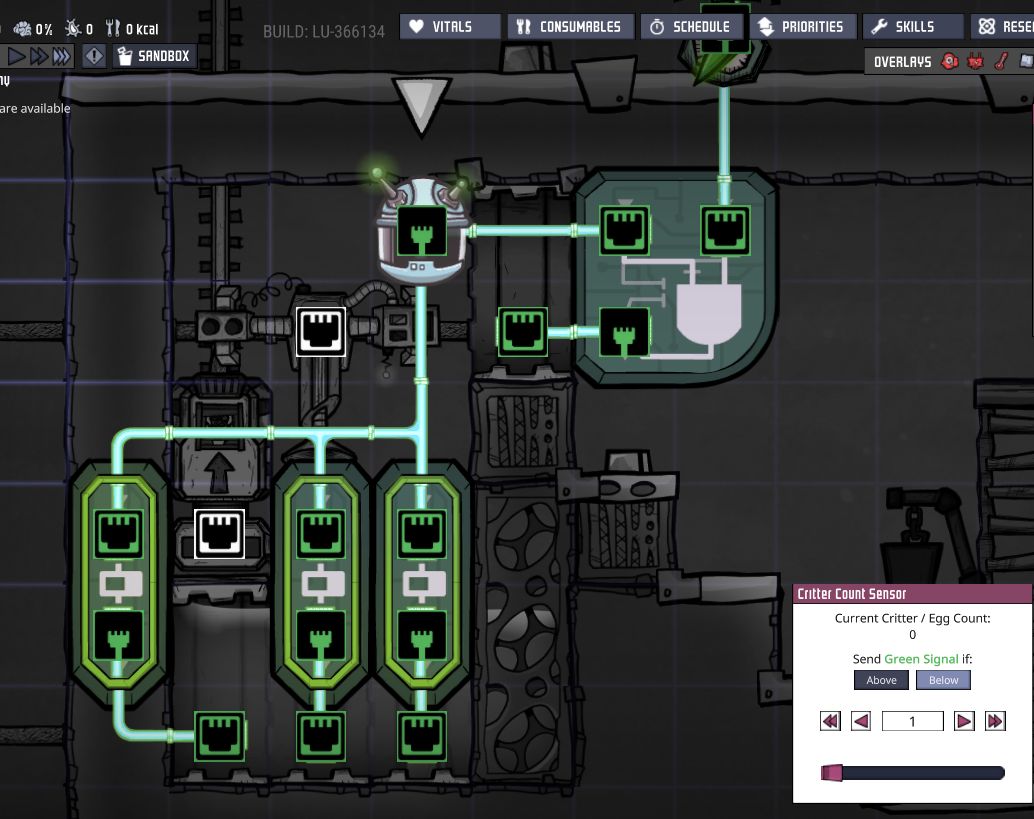Image resolution: width=1034 pixels, height=819 pixels.
Task: Jump threshold up with double right arrow
Action: tap(995, 721)
